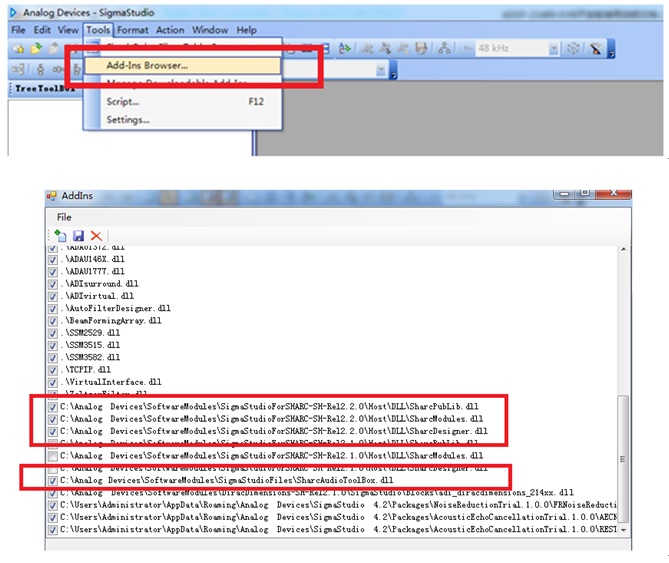Click the add new add-in icon in AddIns
This screenshot has width=669, height=563.
pos(60,235)
